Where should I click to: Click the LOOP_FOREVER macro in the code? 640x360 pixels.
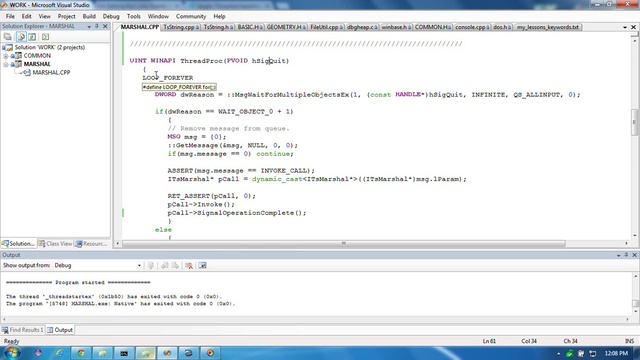[x=168, y=78]
